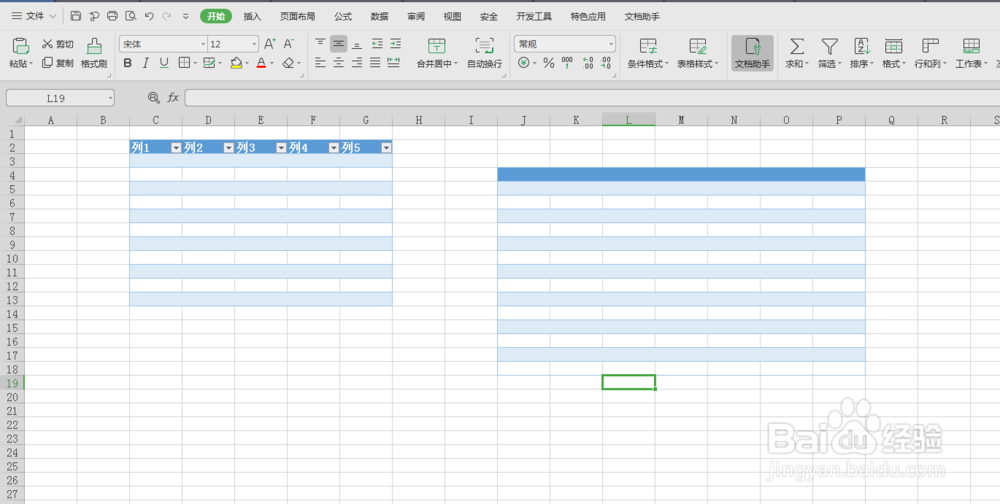The height and width of the screenshot is (504, 1000).
Task: Click the Redo arrow icon
Action: (166, 16)
